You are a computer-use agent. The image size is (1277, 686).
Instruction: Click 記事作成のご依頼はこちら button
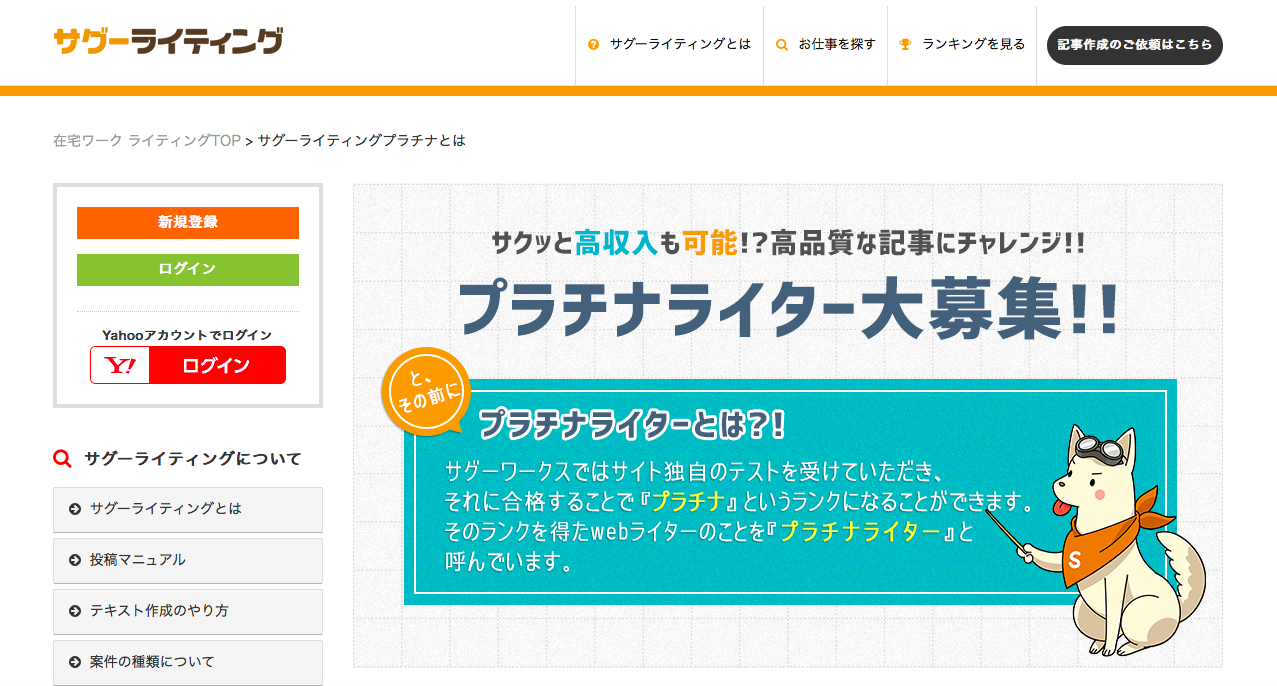point(1135,45)
